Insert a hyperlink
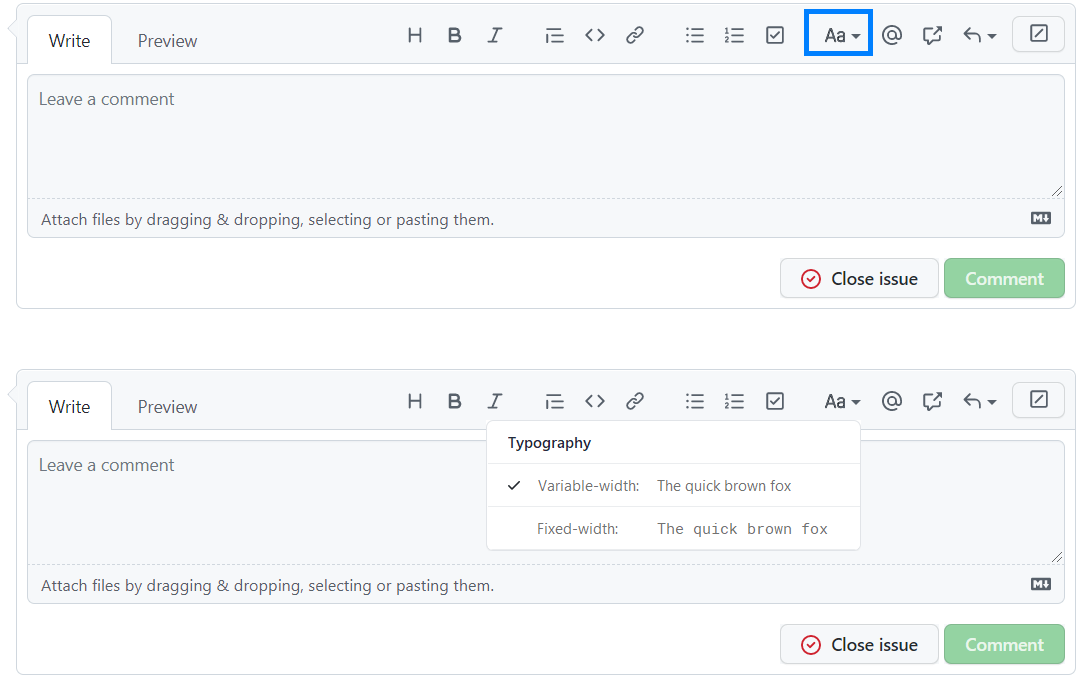Image resolution: width=1079 pixels, height=679 pixels. point(635,34)
